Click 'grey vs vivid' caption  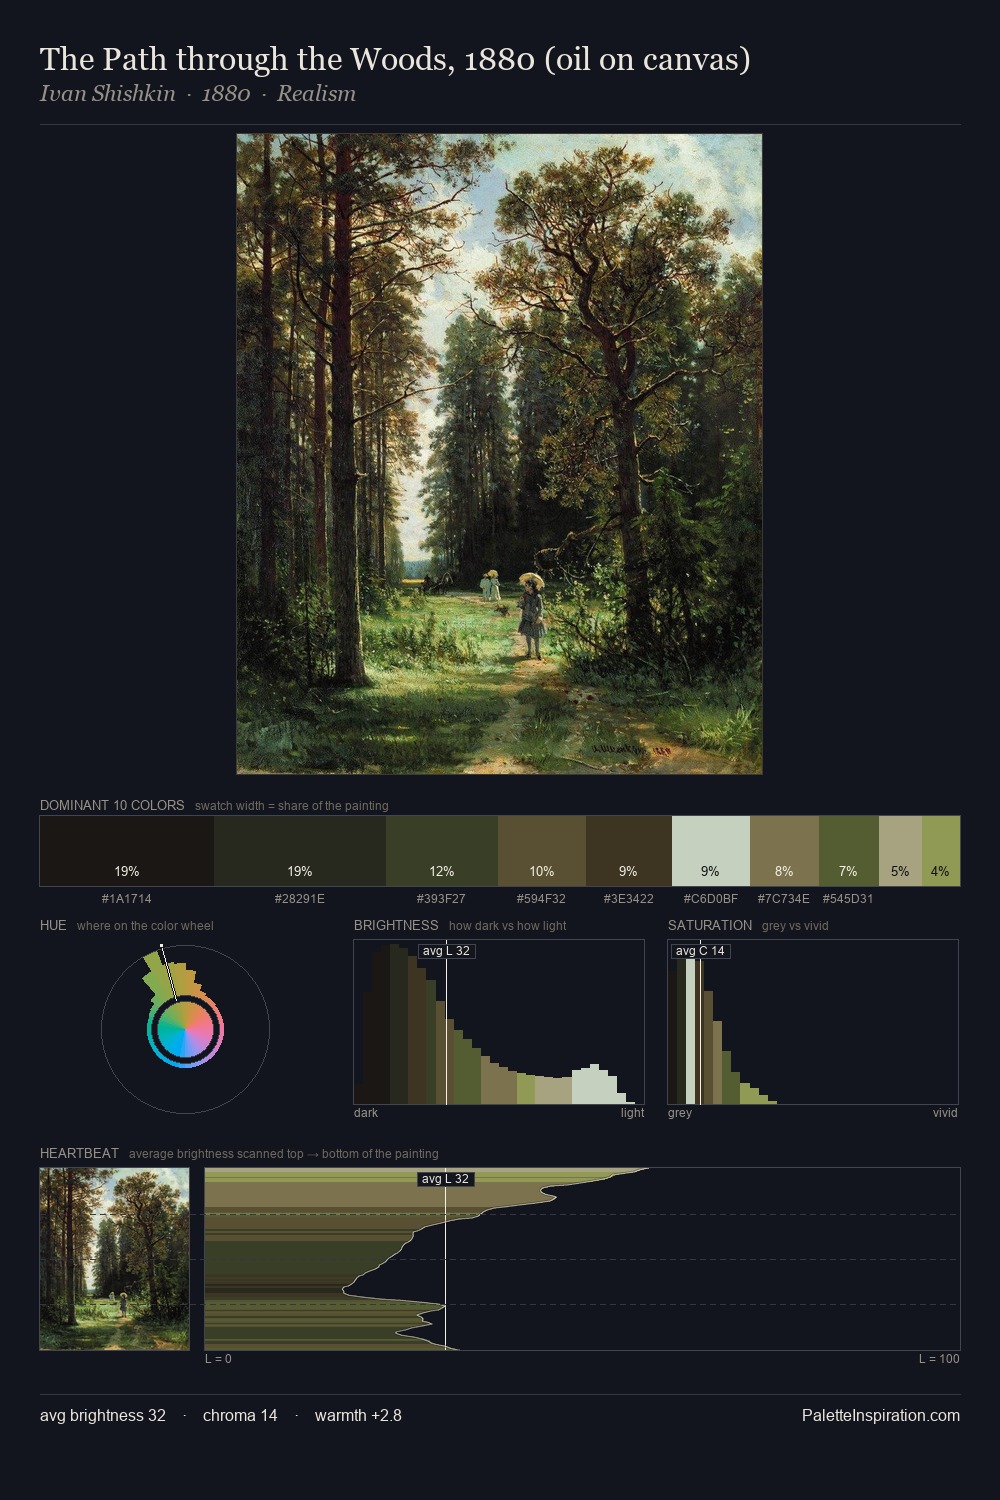click(x=795, y=926)
